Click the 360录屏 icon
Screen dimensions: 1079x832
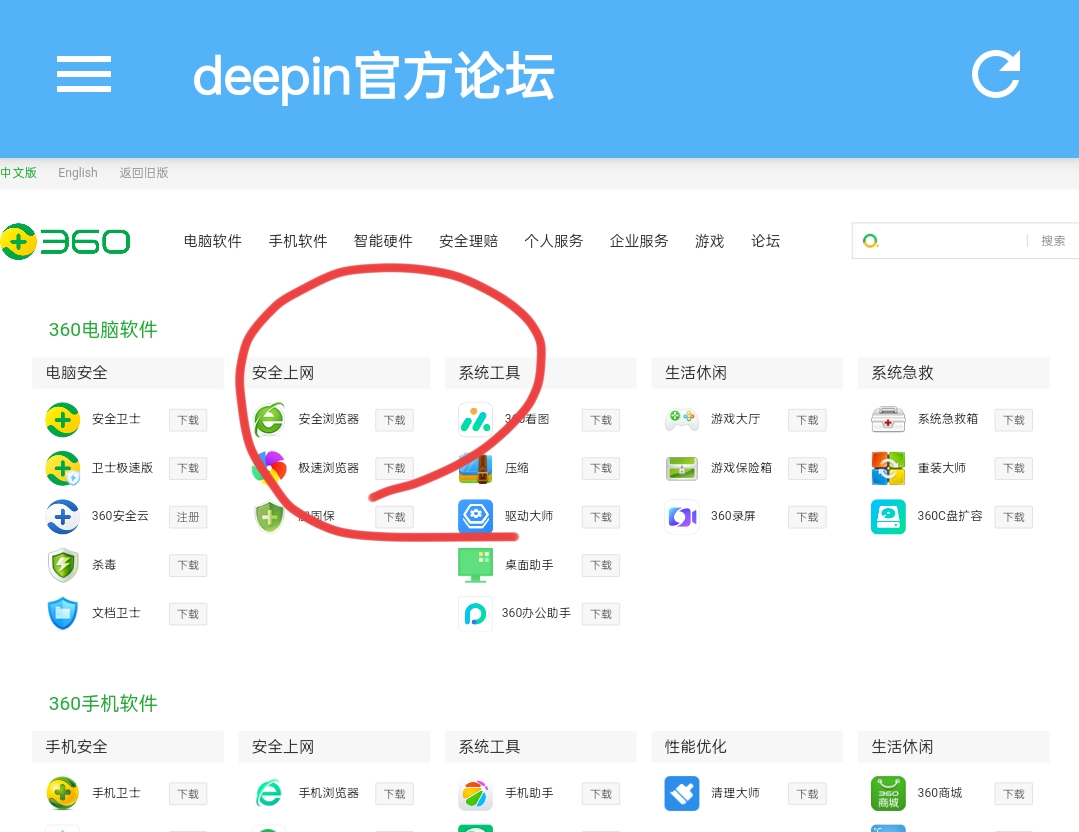[682, 516]
